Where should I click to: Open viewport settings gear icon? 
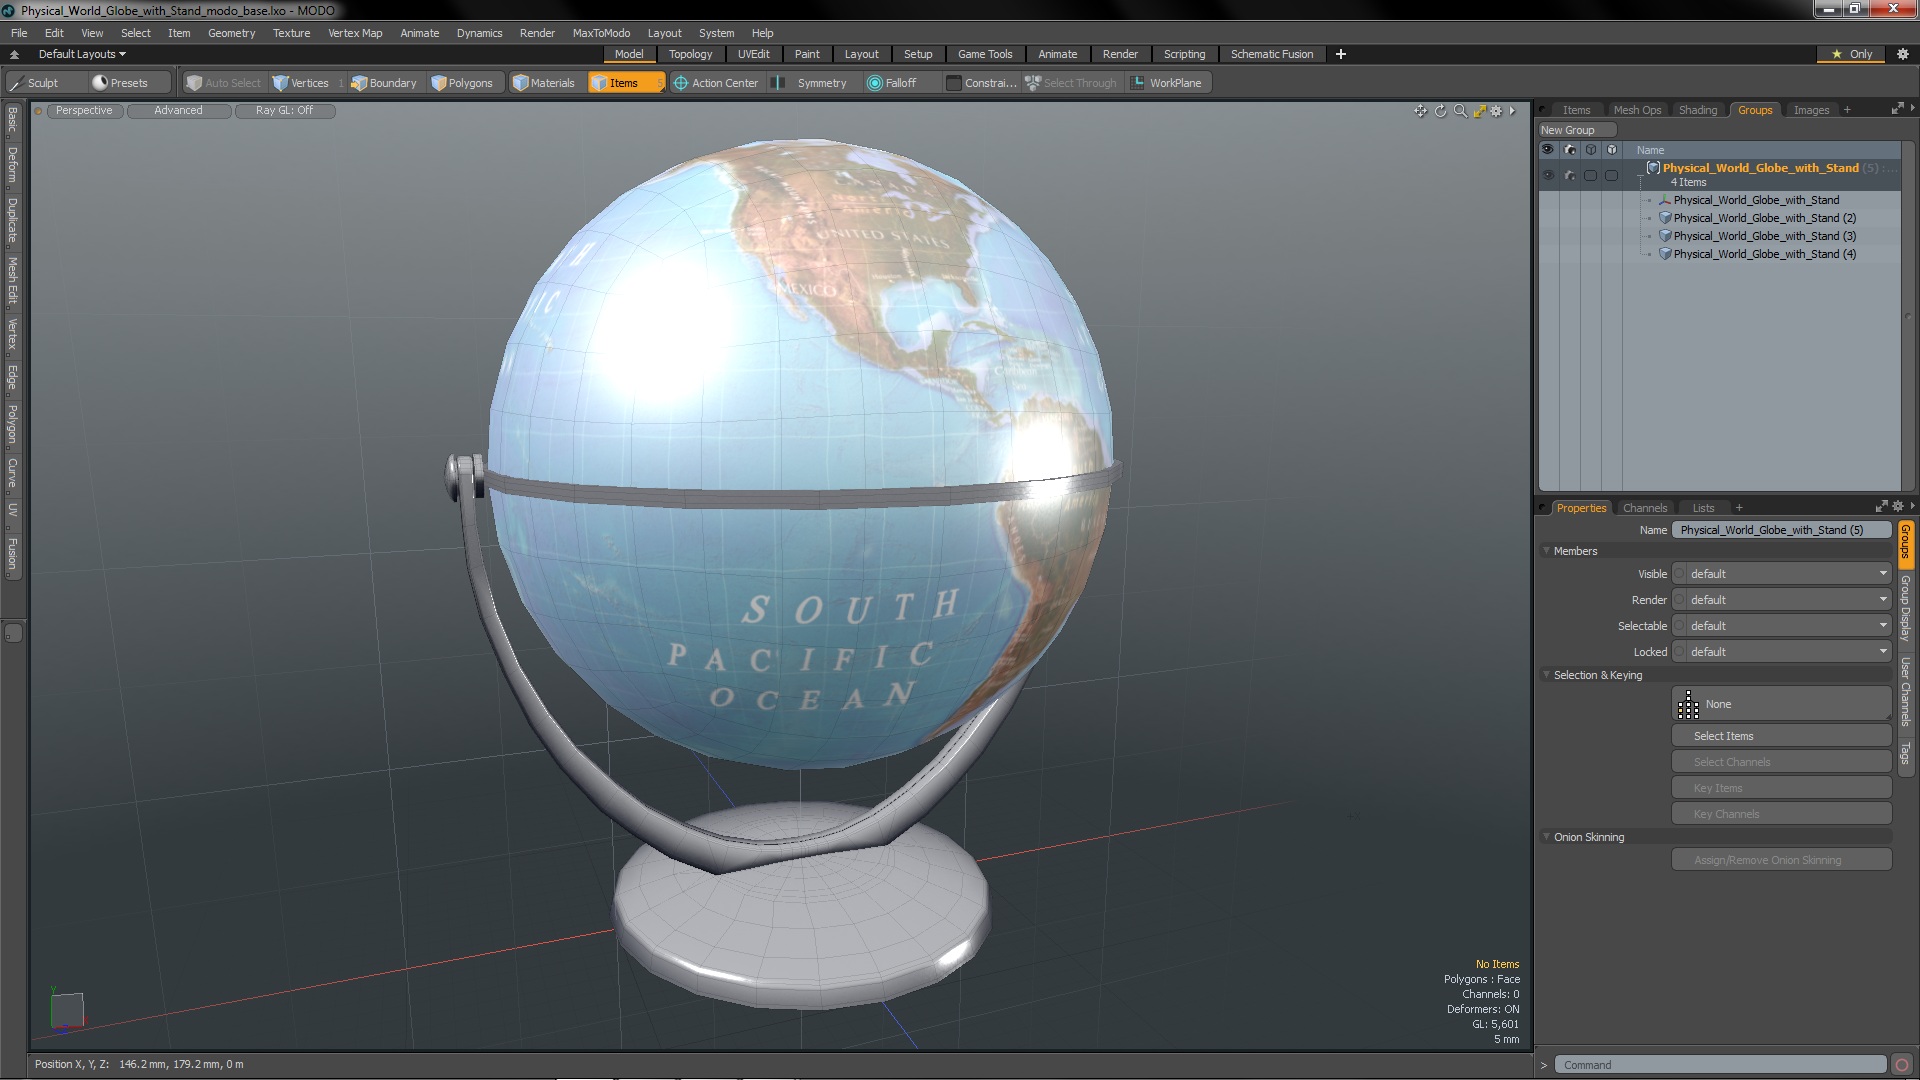pos(1496,111)
